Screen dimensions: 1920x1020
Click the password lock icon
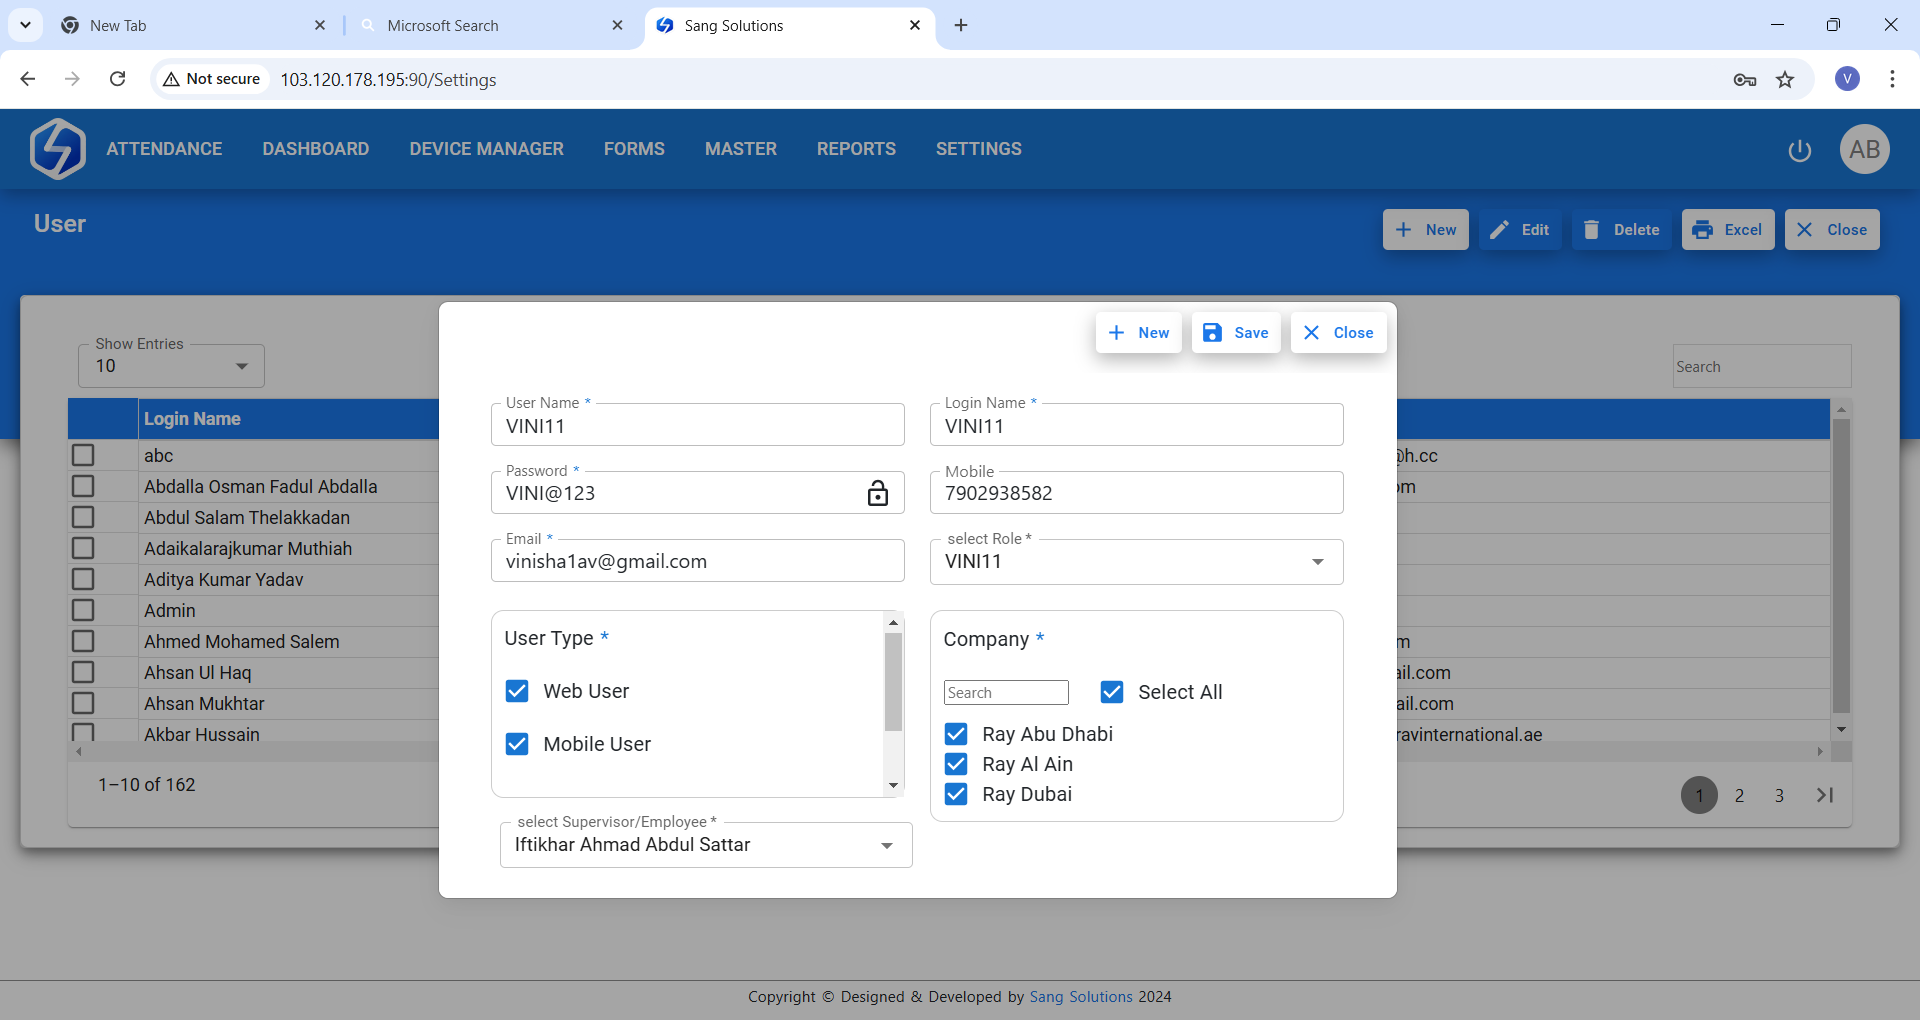pyautogui.click(x=877, y=493)
